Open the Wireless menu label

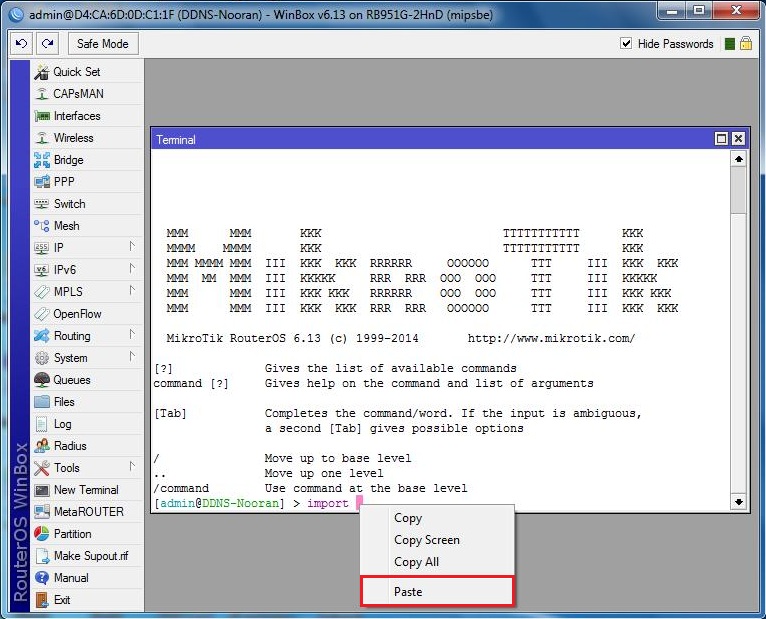(x=73, y=138)
